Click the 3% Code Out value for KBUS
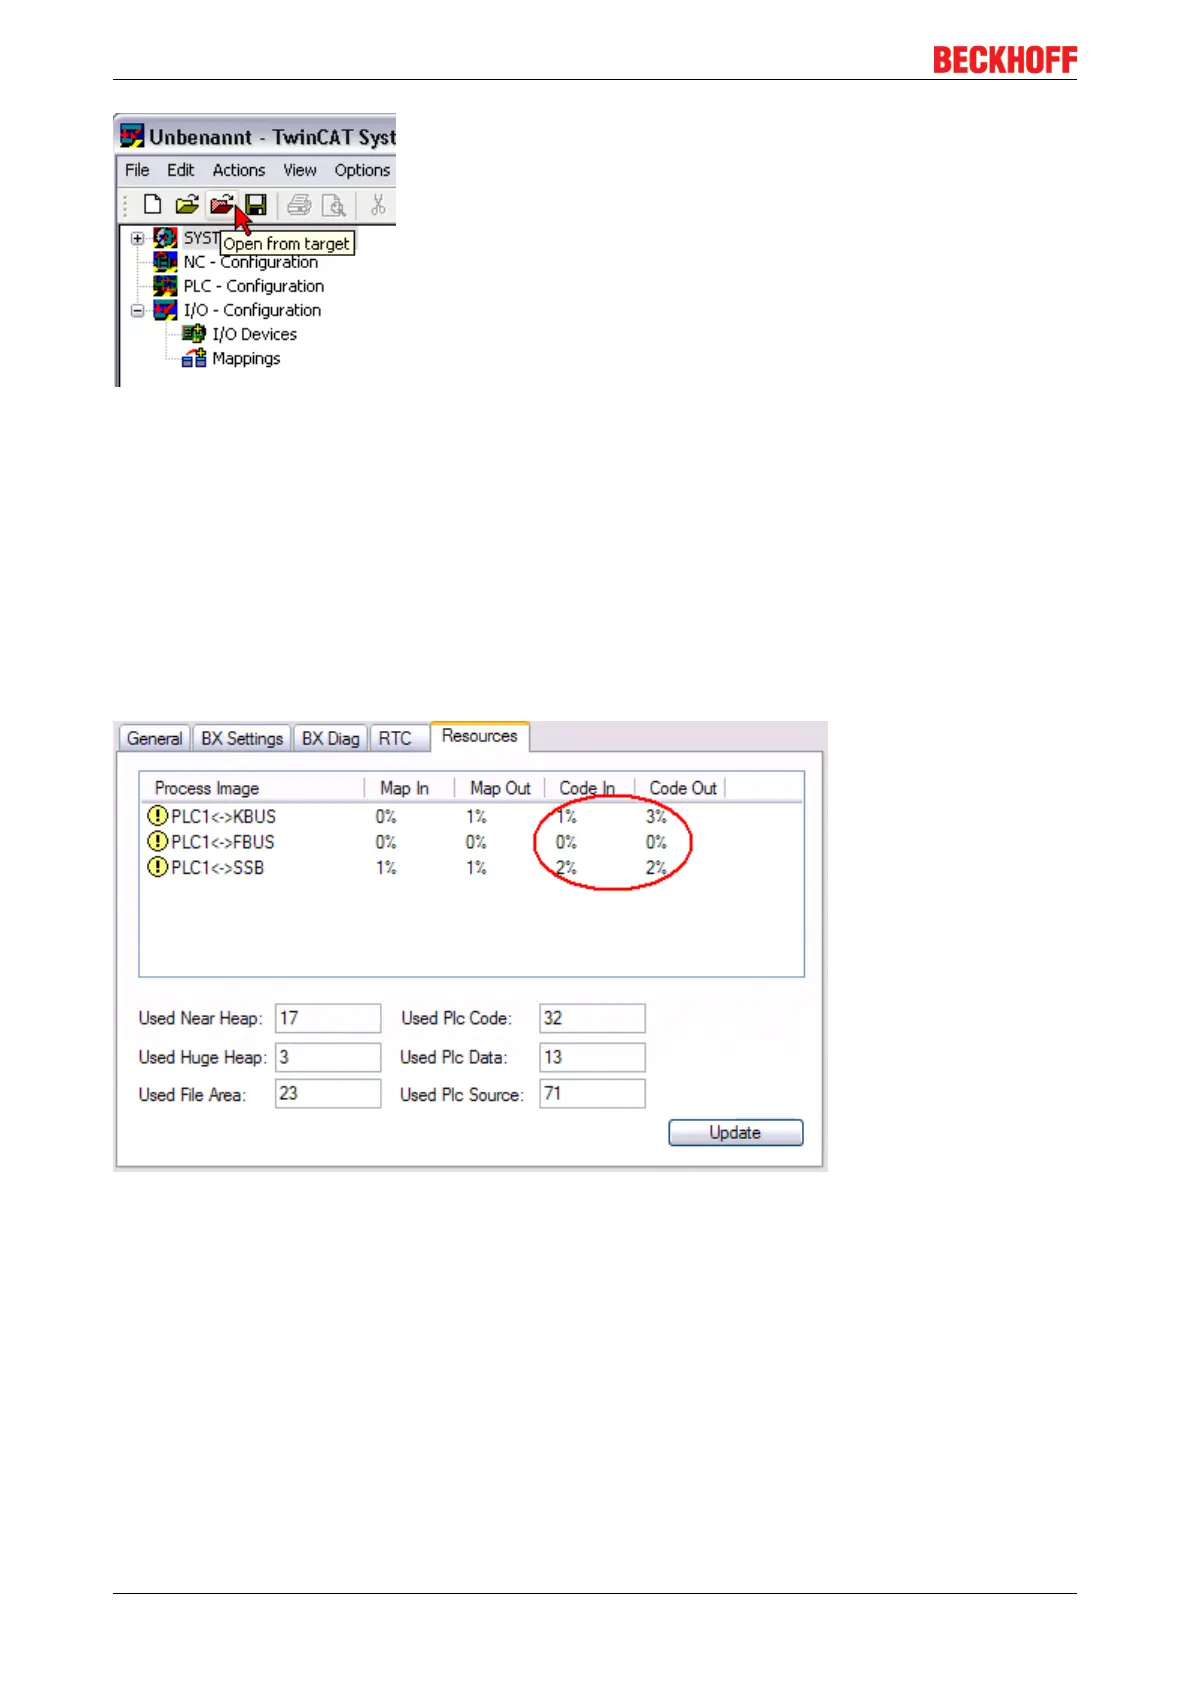This screenshot has height=1684, width=1191. (x=656, y=816)
